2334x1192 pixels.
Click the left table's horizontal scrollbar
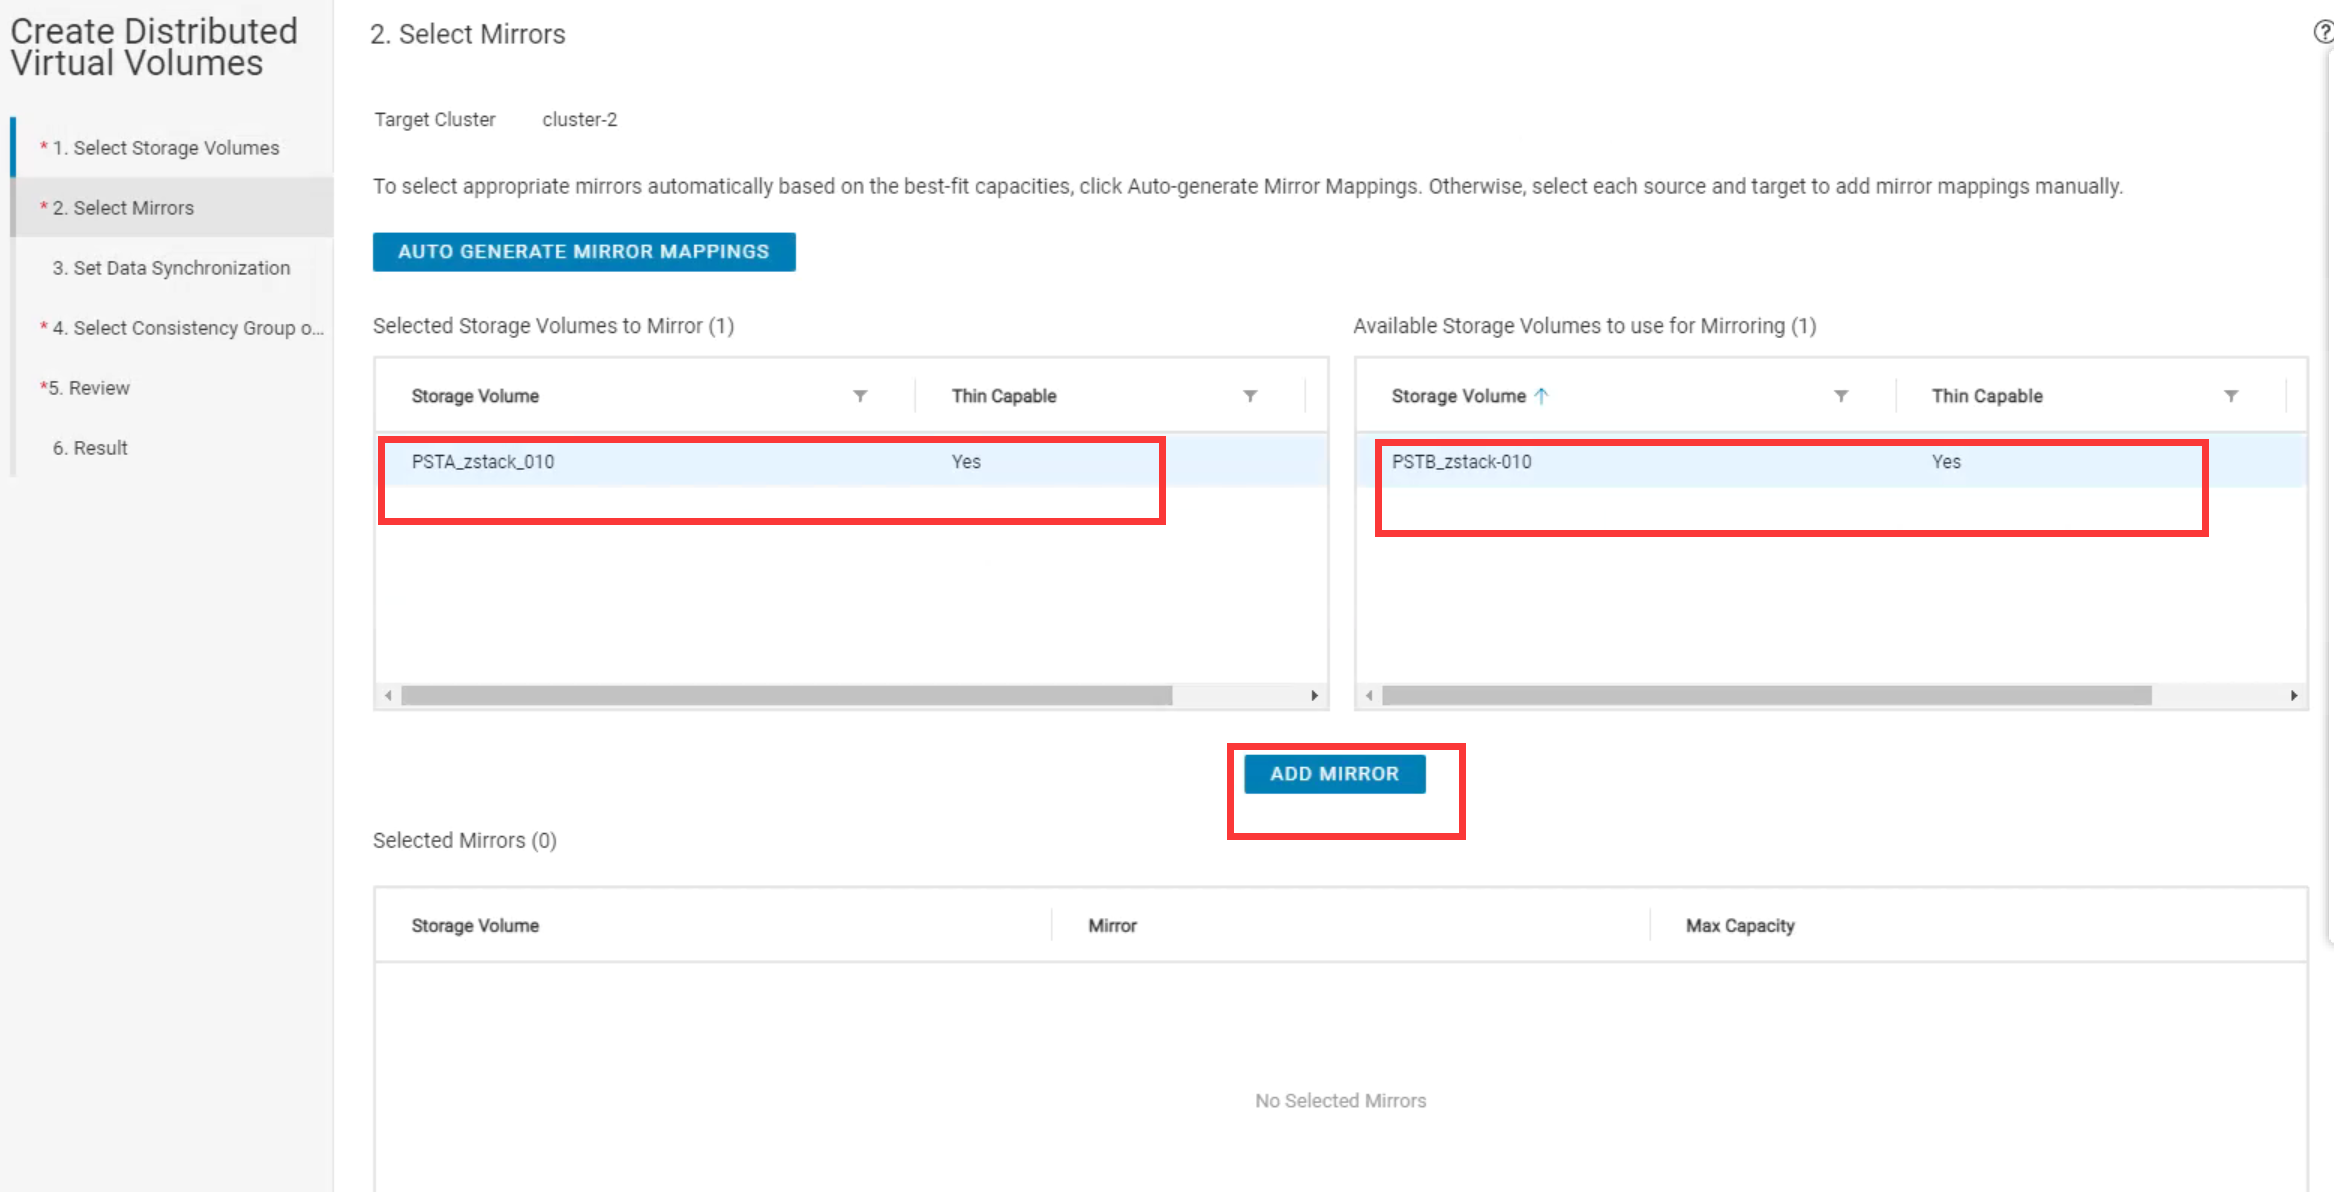(x=786, y=695)
